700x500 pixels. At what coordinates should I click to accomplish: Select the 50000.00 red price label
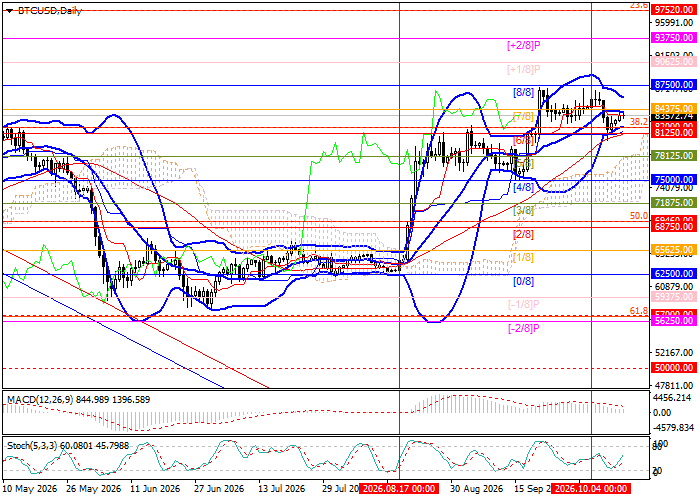(x=674, y=368)
